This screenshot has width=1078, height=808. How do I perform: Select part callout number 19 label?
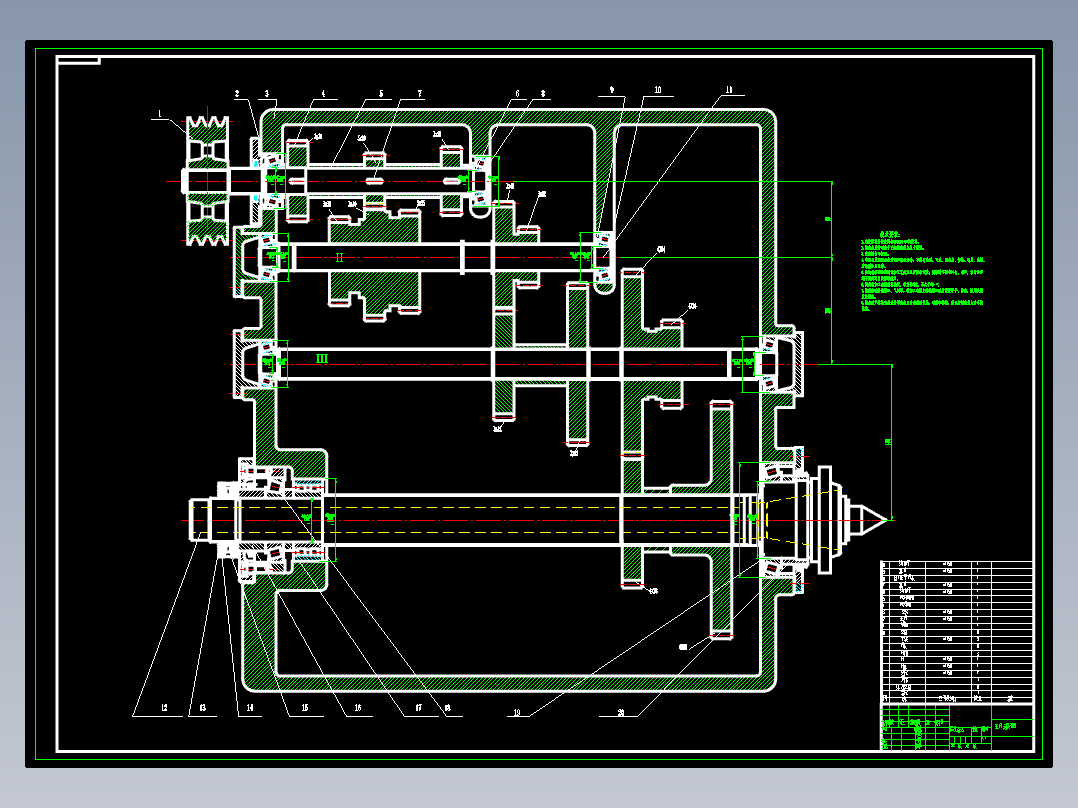pyautogui.click(x=517, y=712)
